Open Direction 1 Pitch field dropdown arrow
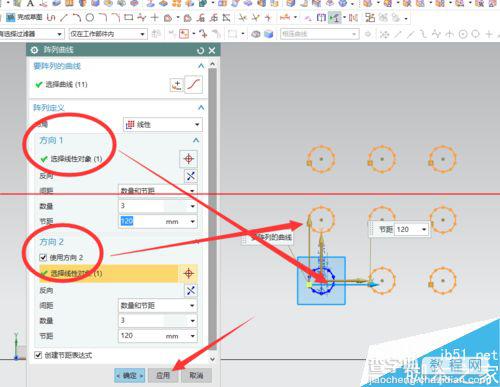500x387 pixels. pyautogui.click(x=193, y=222)
